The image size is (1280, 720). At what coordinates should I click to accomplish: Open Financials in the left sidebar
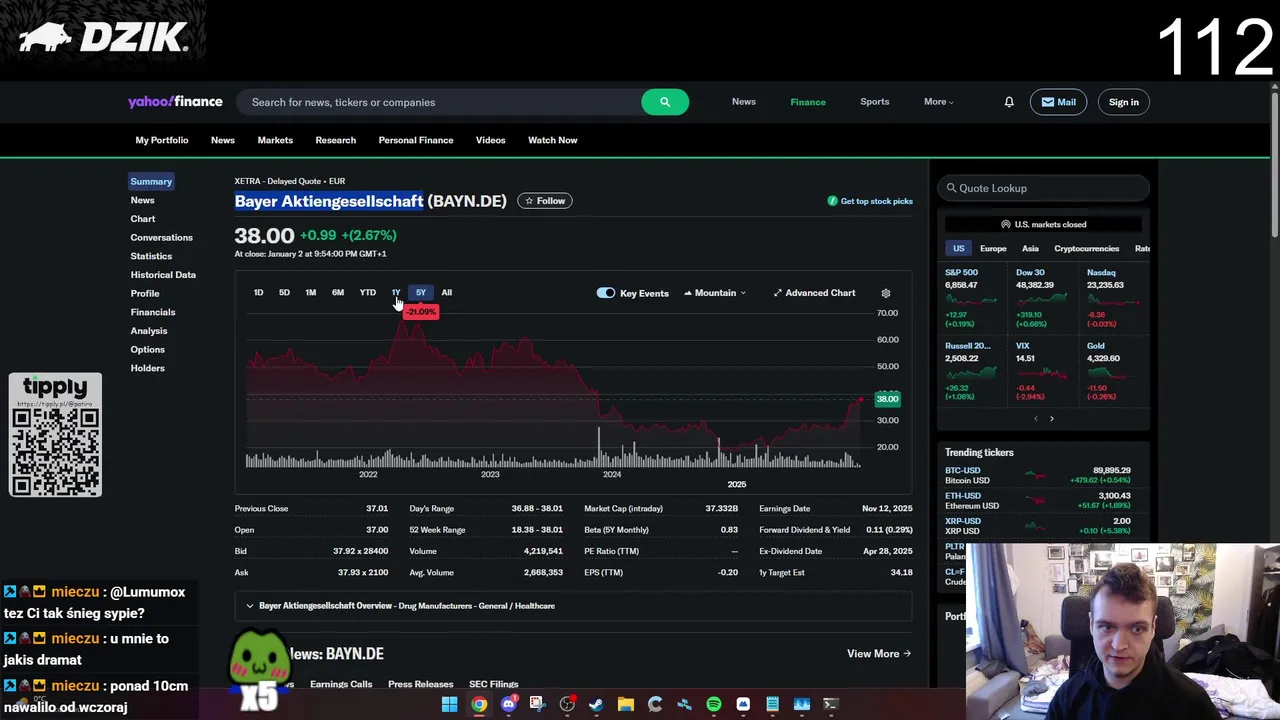coord(153,312)
